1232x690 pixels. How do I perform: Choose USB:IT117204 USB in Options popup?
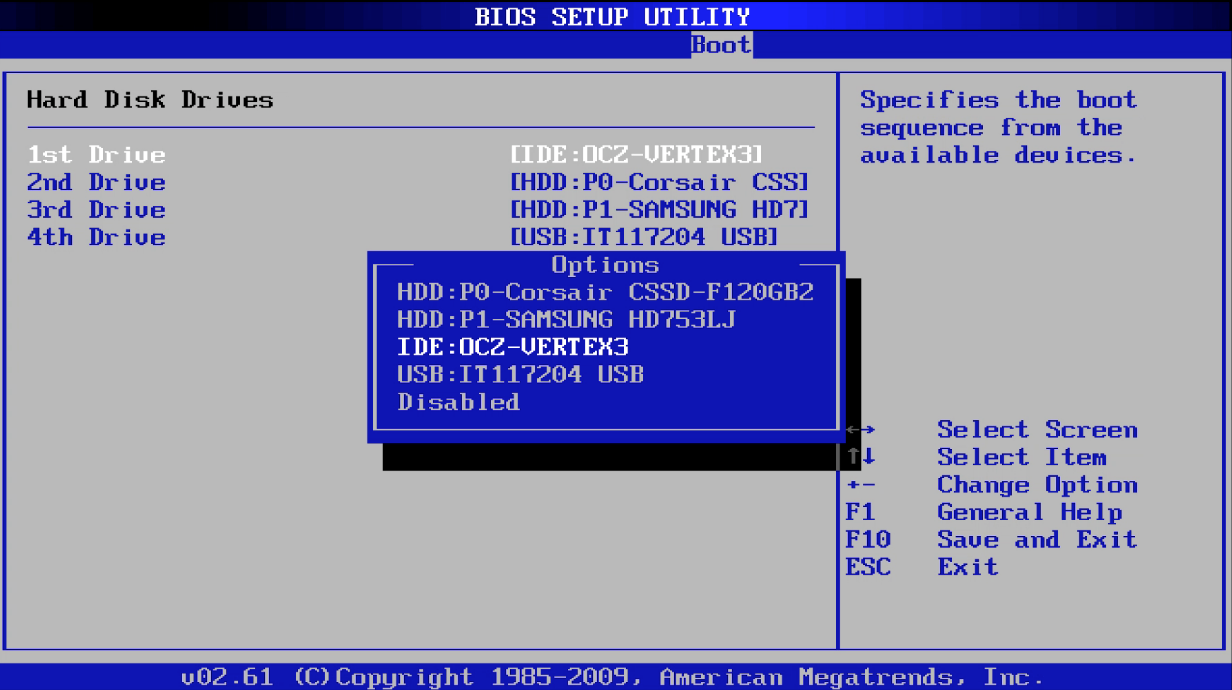click(520, 375)
